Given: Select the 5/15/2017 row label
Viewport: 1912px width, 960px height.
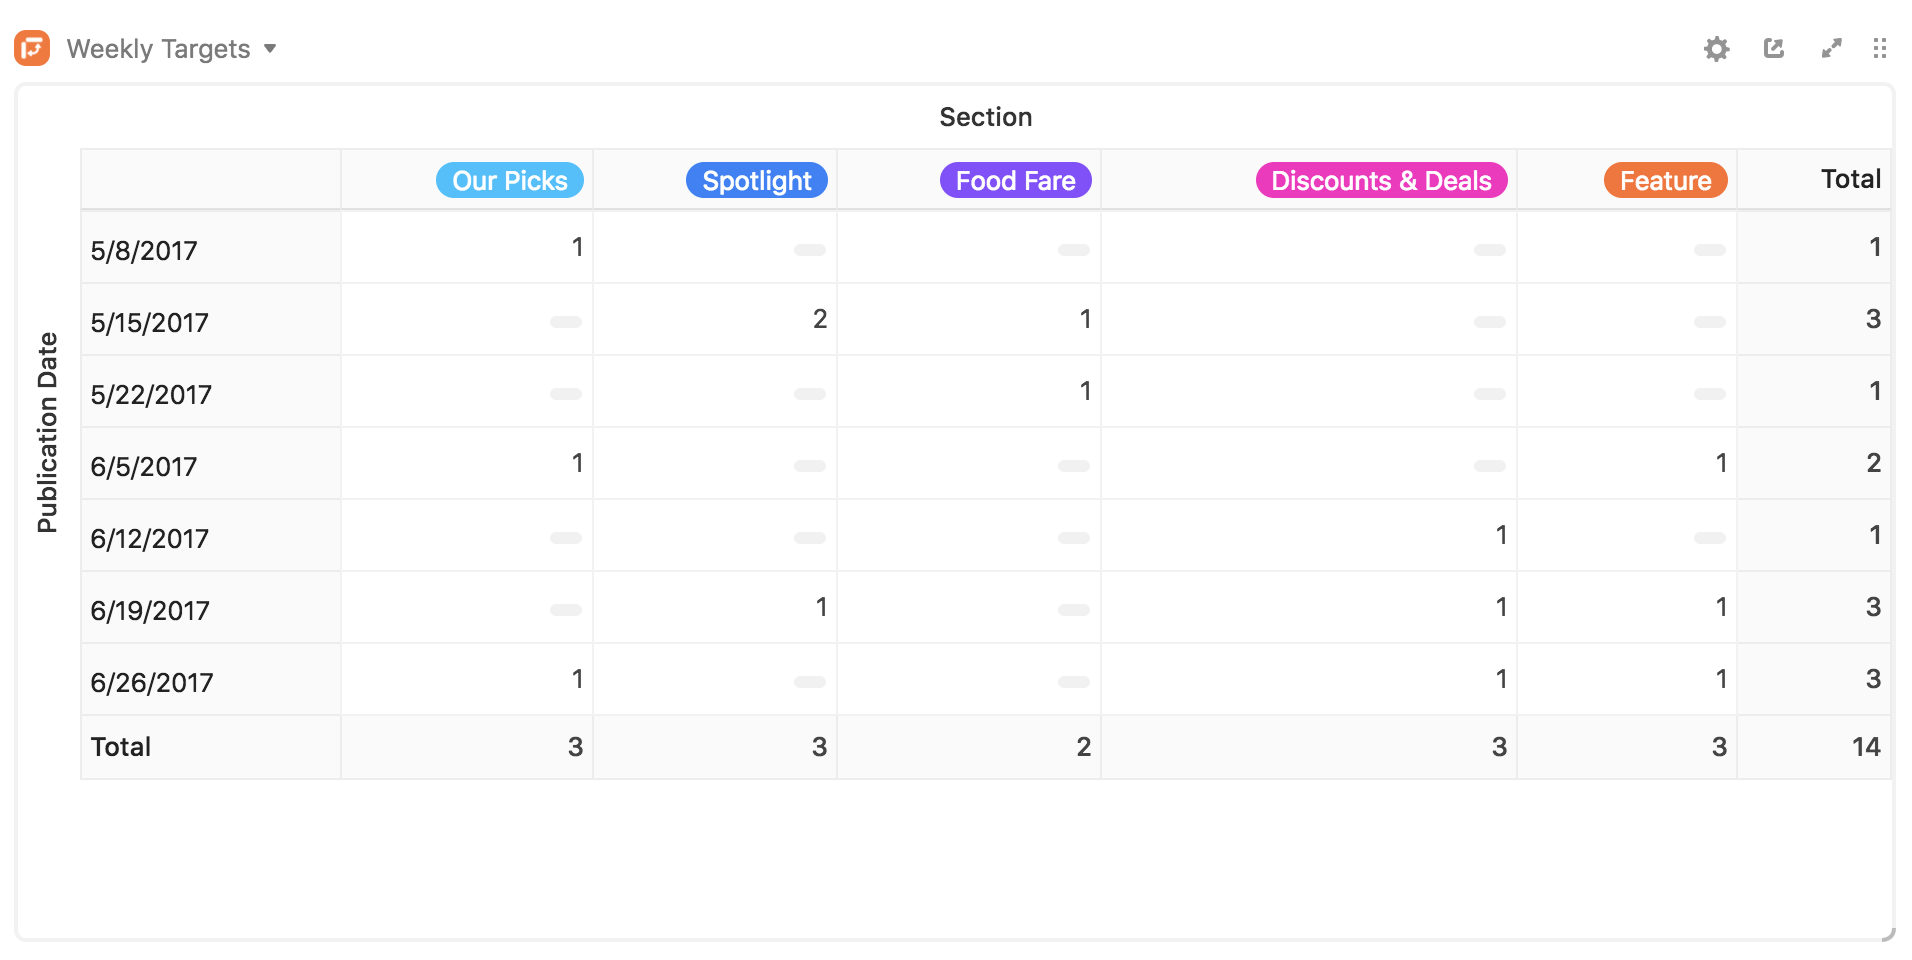Looking at the screenshot, I should pos(150,322).
